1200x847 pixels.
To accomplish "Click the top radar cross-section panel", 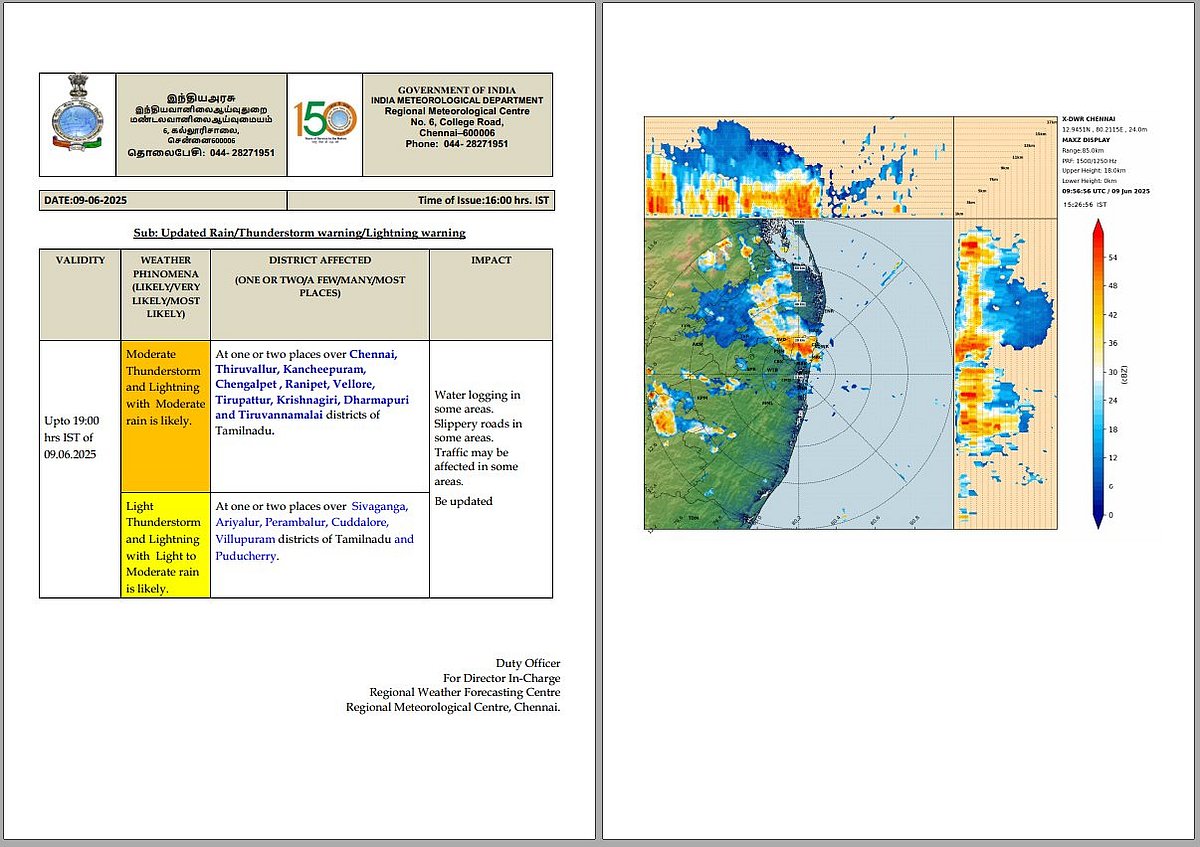I will tap(798, 166).
